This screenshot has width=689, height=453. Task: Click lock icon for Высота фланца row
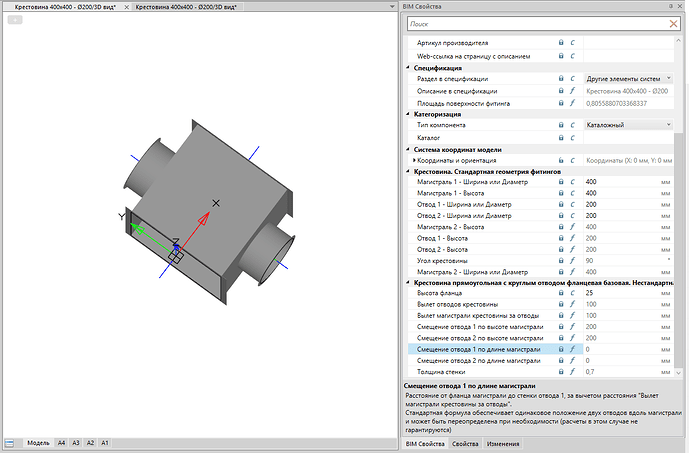(561, 293)
